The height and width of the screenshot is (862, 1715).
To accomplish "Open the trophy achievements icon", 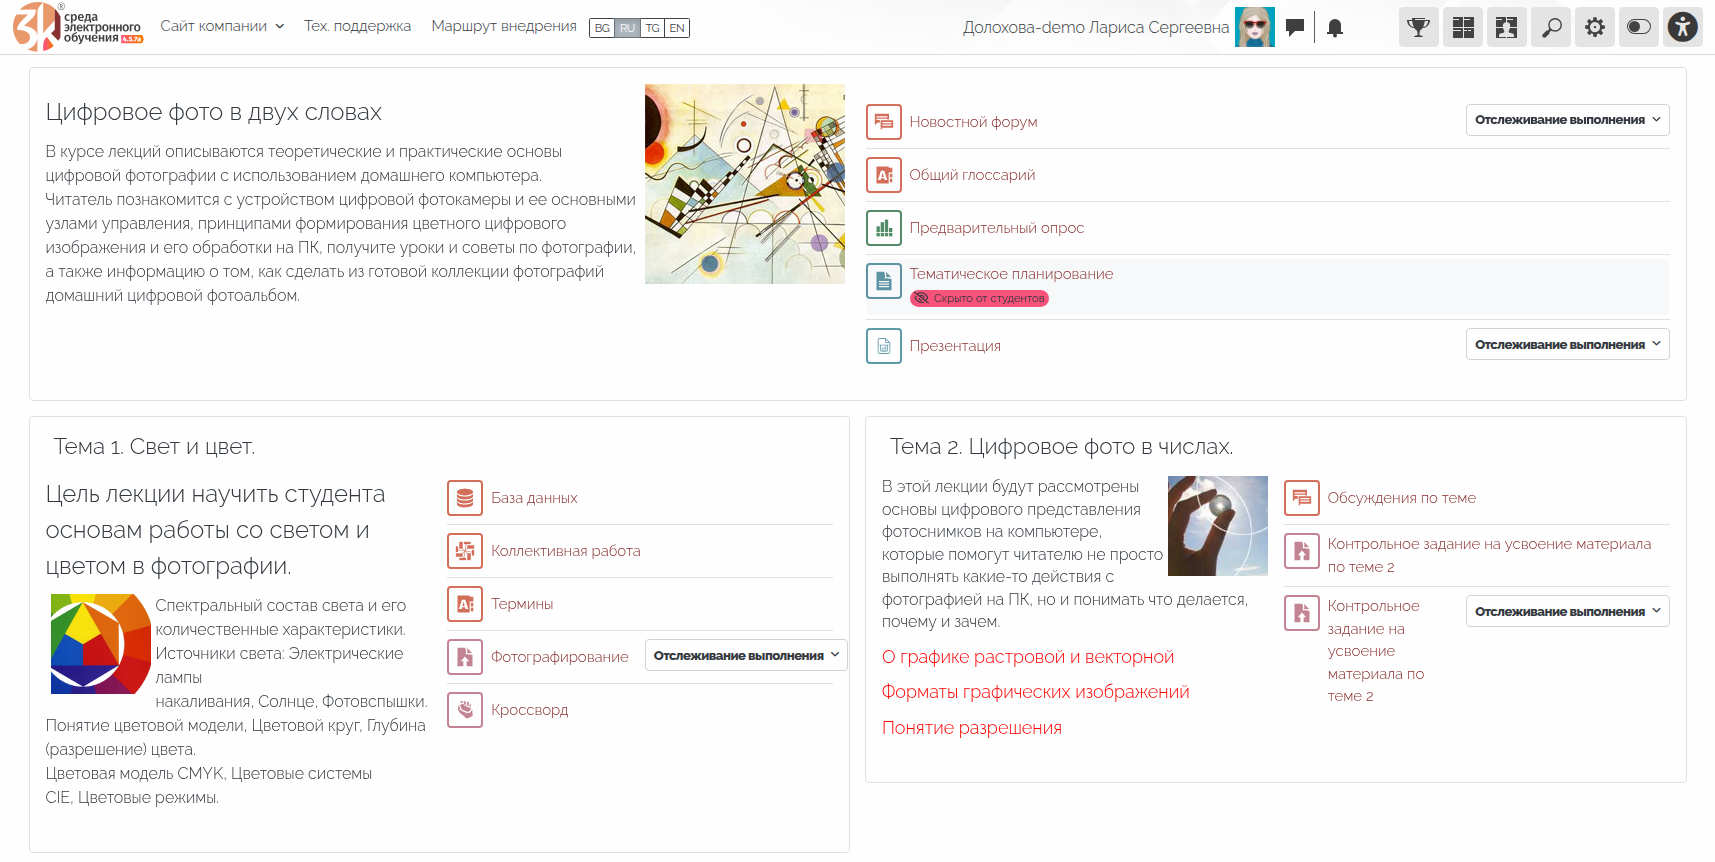I will 1418,27.
